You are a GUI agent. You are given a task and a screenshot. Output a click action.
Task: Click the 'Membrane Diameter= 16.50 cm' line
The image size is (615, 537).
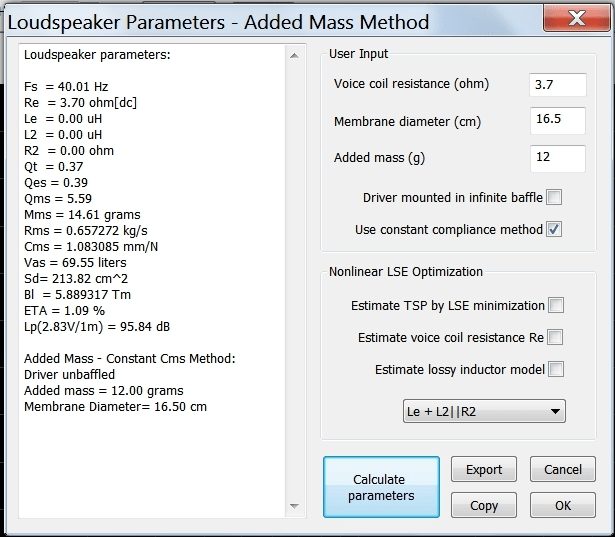115,407
